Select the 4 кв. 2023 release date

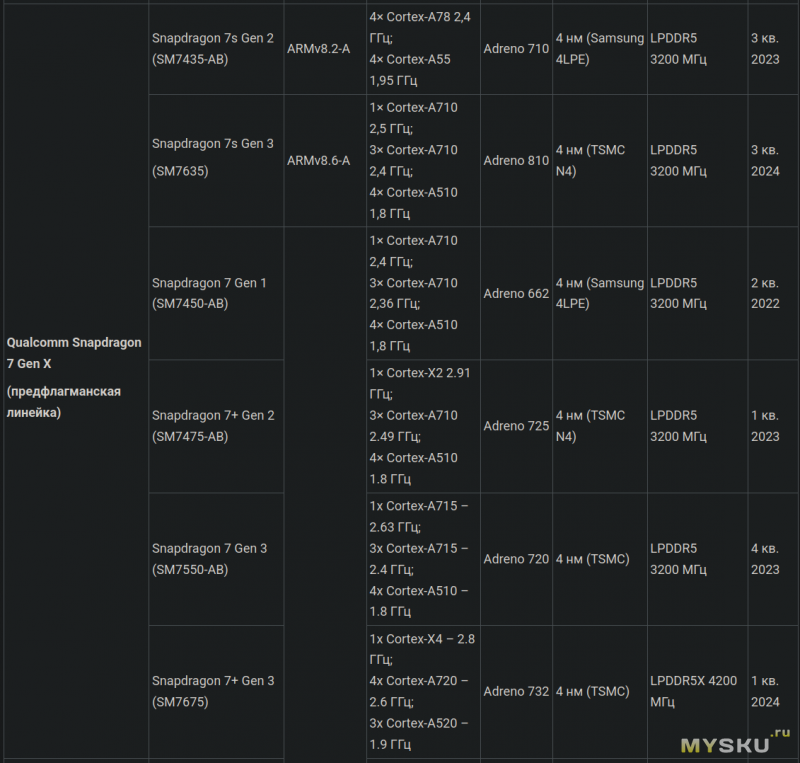coord(765,558)
